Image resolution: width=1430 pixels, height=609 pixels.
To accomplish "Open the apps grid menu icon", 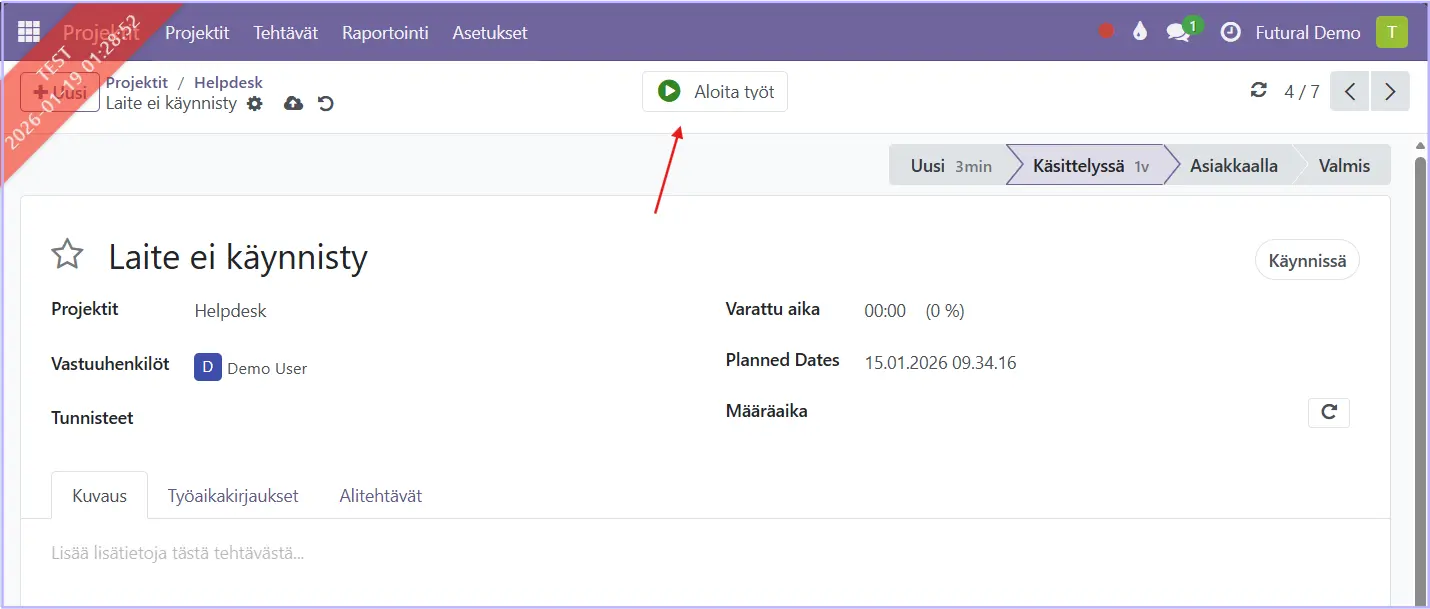I will tap(29, 32).
